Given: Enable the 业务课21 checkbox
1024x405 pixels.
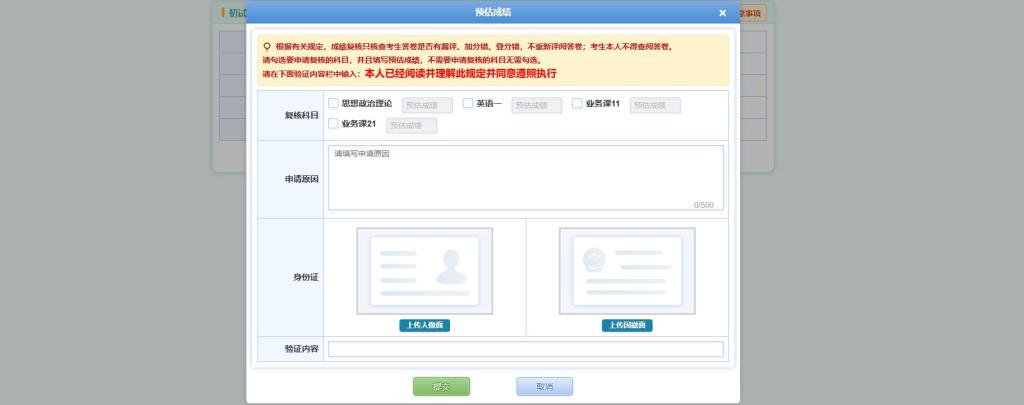Looking at the screenshot, I should 334,124.
